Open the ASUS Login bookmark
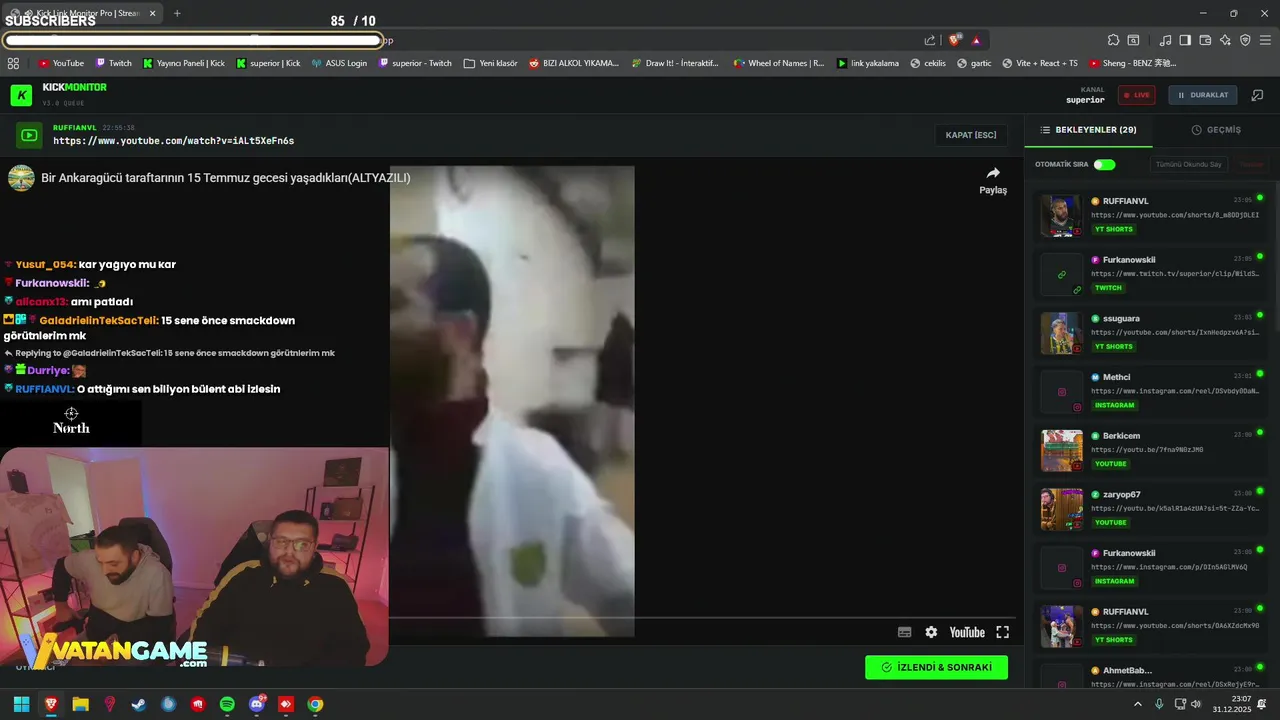This screenshot has height=720, width=1280. tap(339, 63)
